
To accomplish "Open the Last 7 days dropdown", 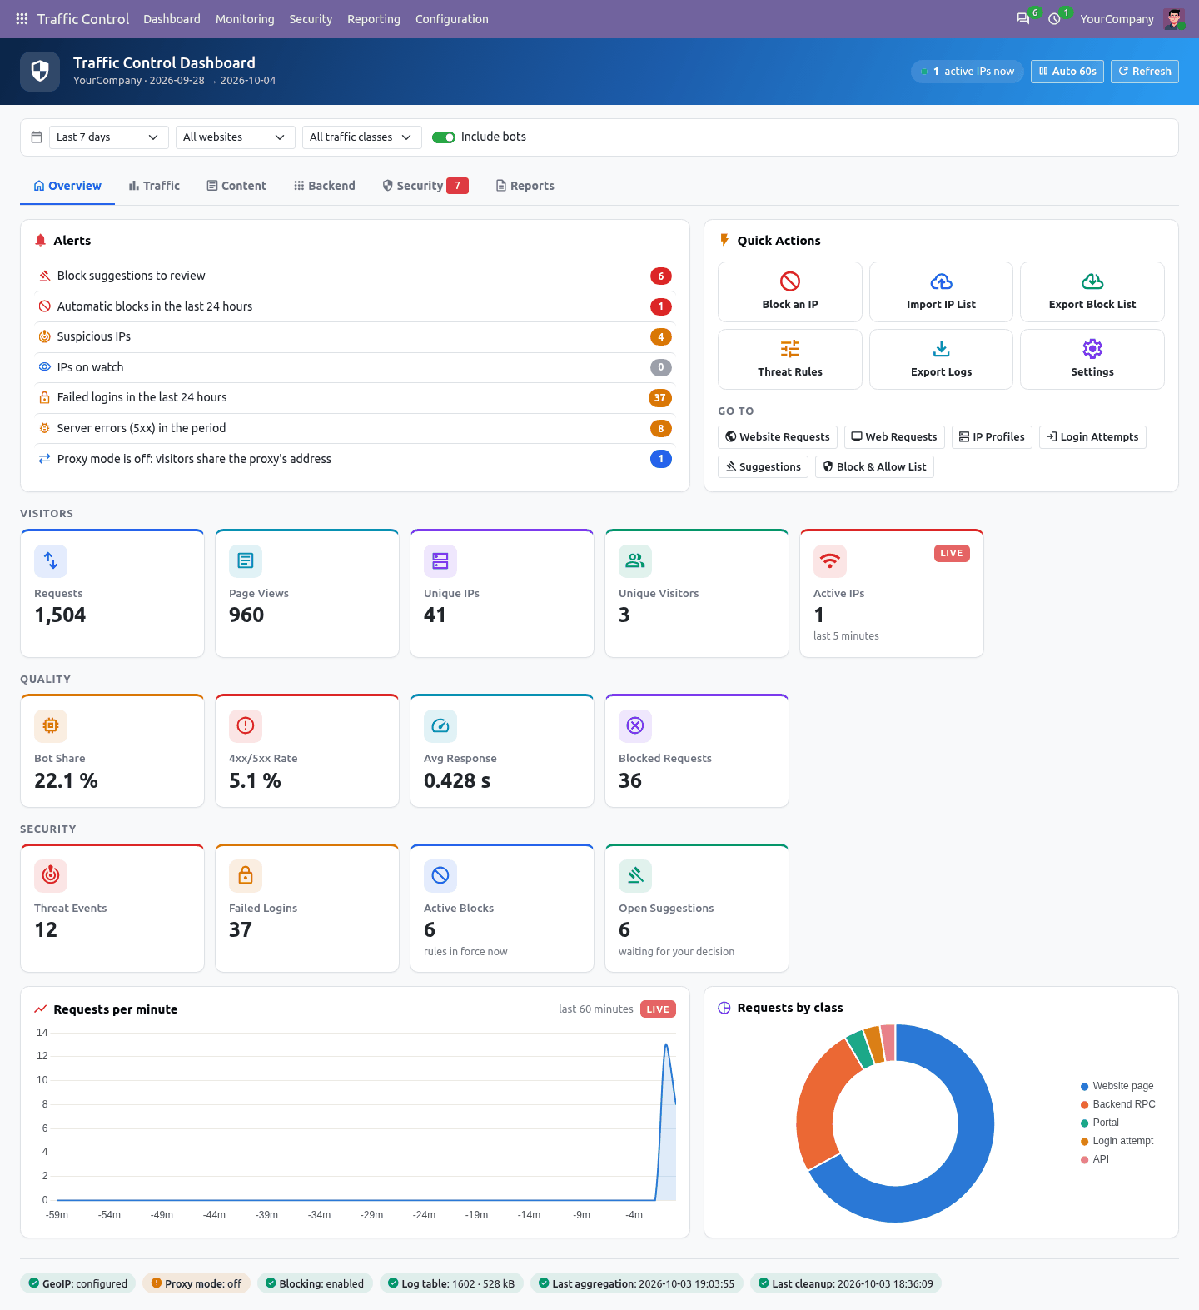I will click(109, 137).
